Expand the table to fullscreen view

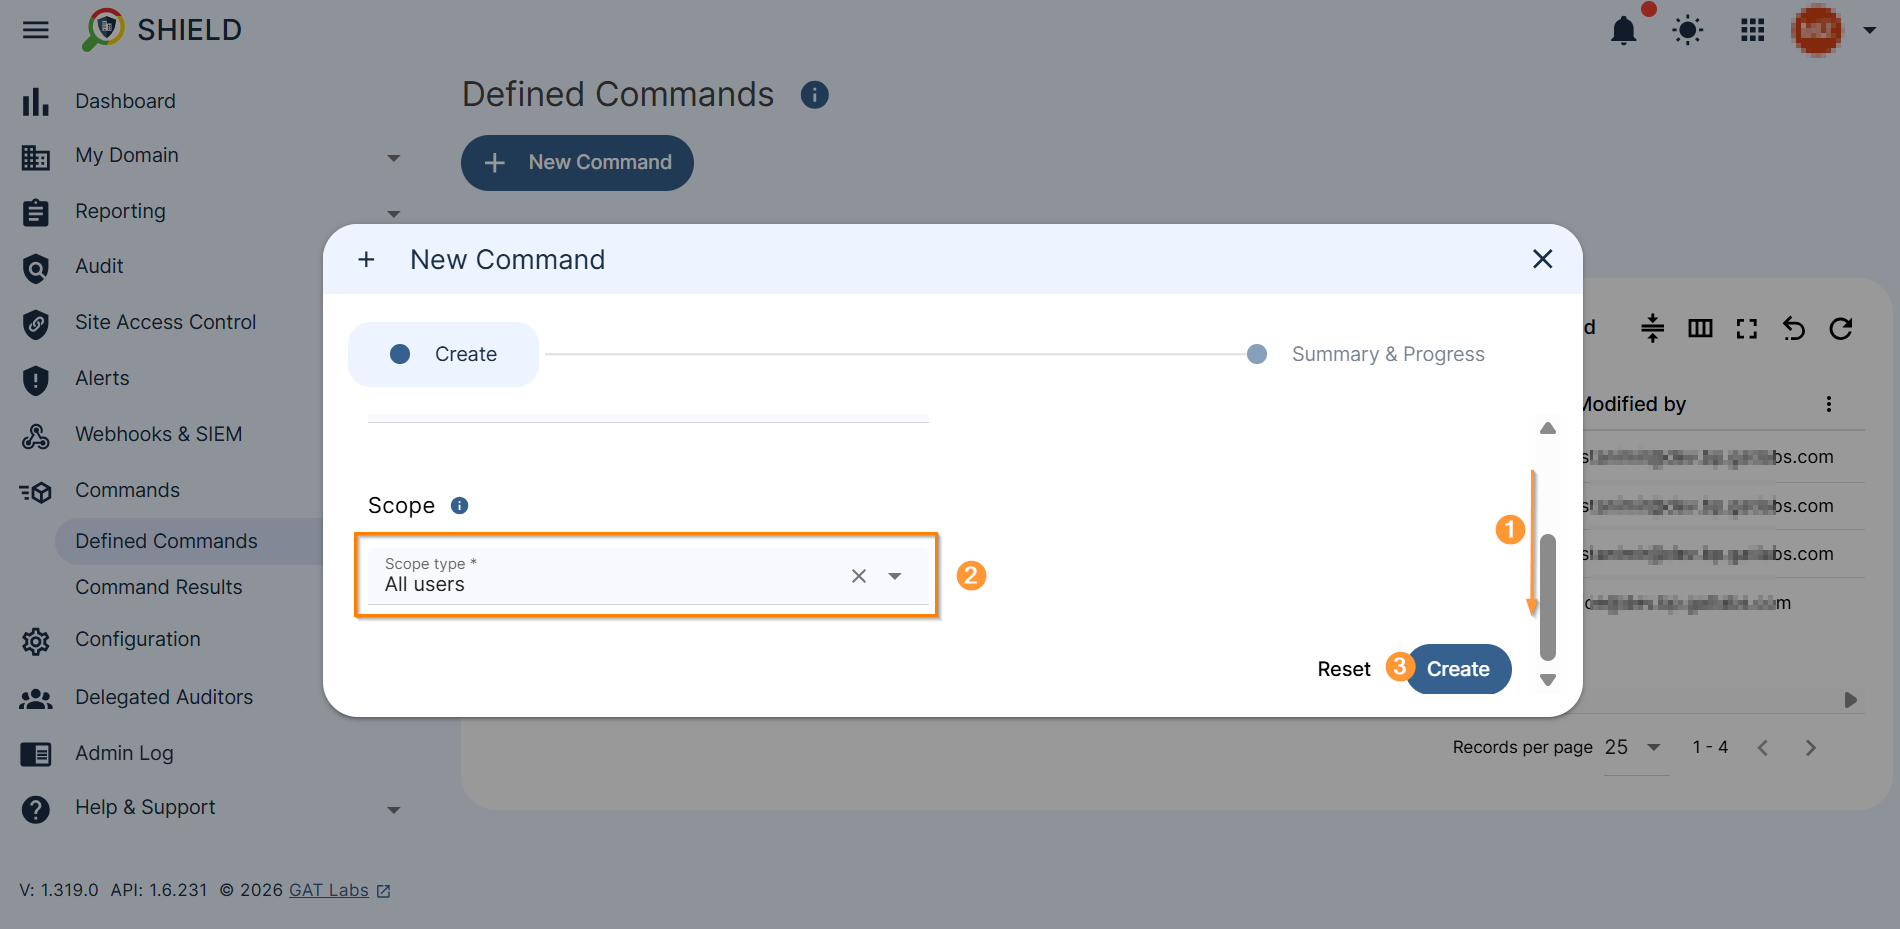point(1747,328)
